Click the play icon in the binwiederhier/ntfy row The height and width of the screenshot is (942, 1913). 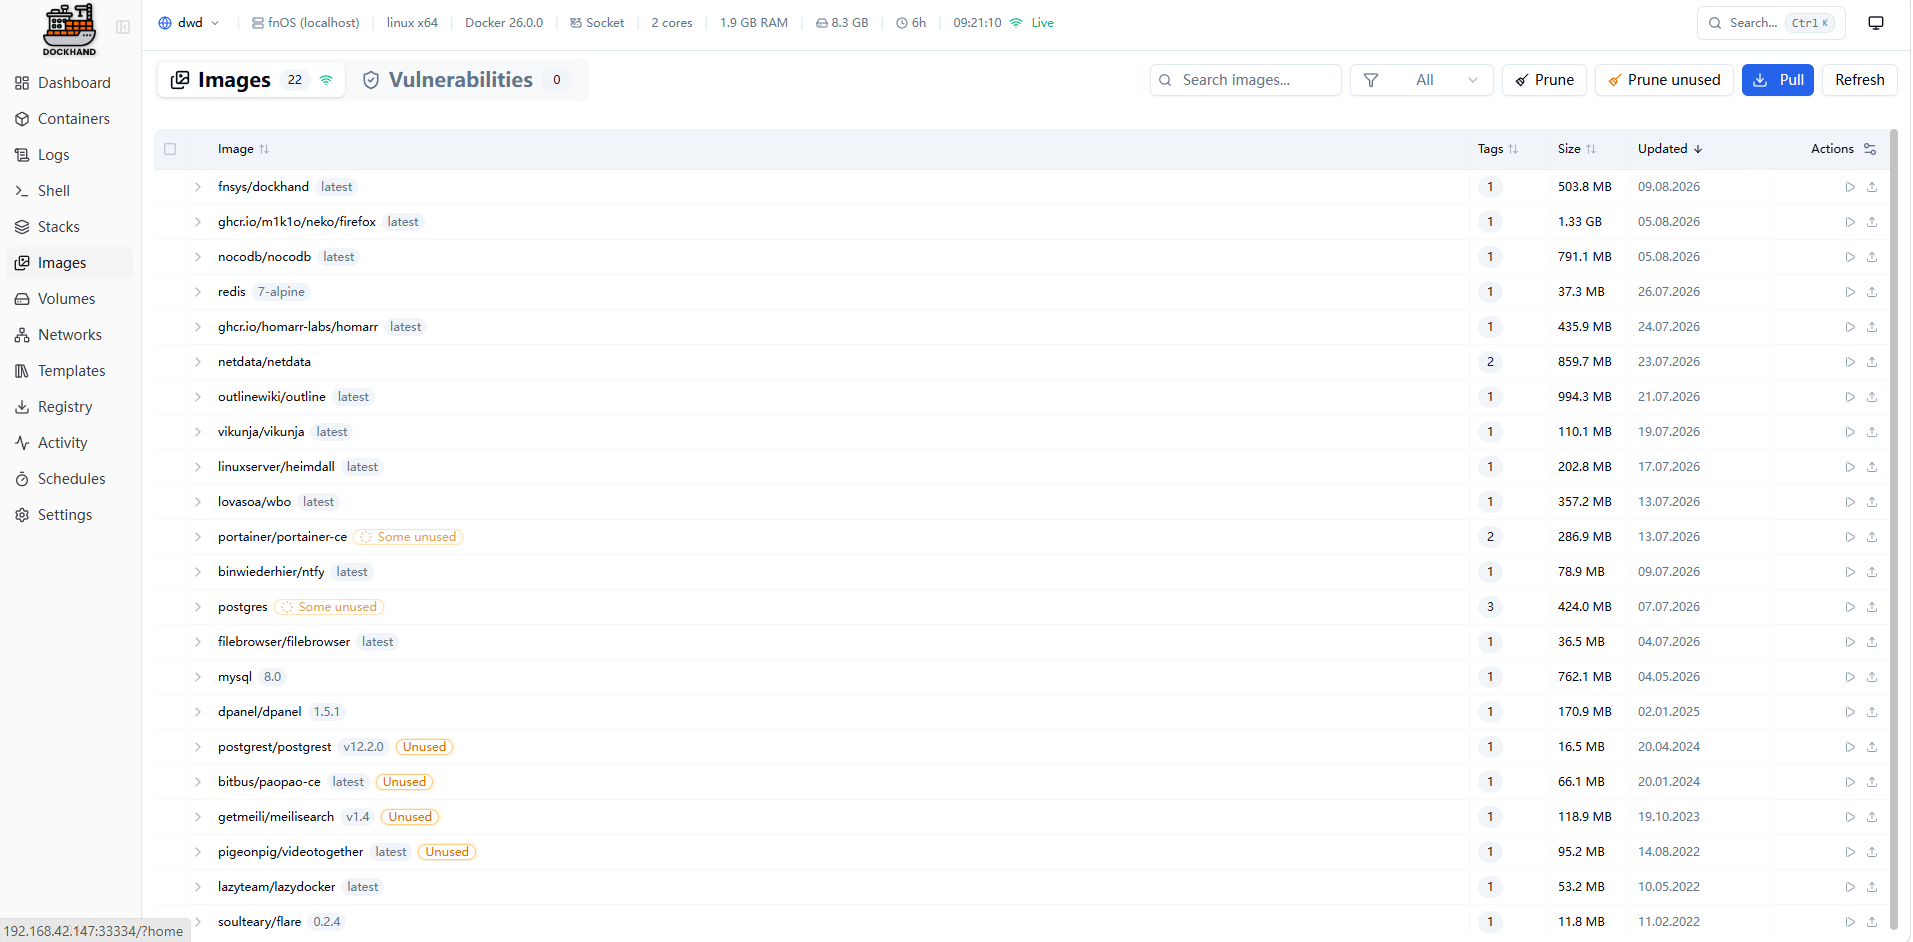coord(1850,572)
